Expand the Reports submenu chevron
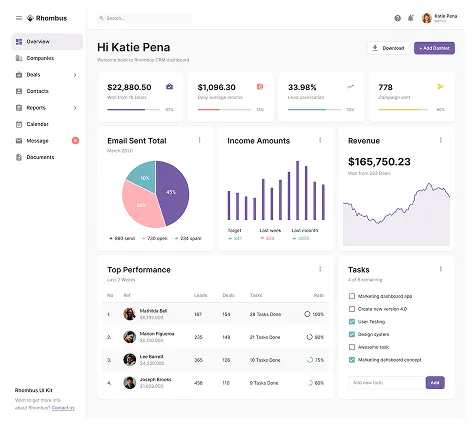The height and width of the screenshot is (434, 473). point(75,108)
